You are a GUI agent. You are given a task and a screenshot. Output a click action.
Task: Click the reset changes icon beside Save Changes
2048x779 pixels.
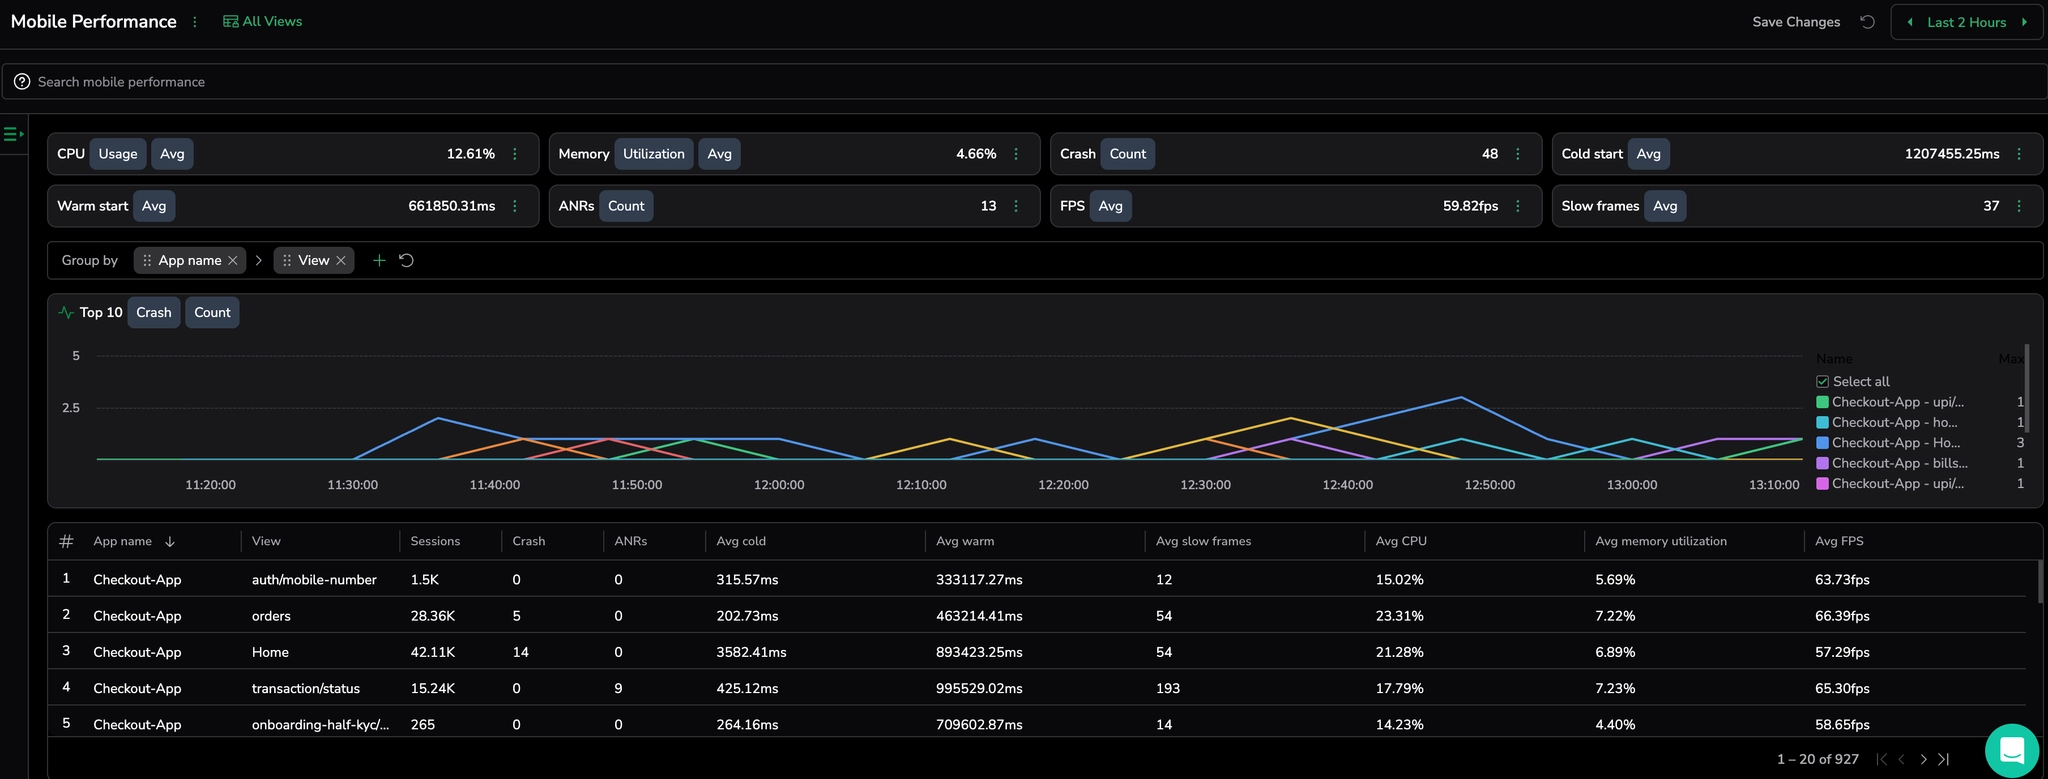(1867, 22)
